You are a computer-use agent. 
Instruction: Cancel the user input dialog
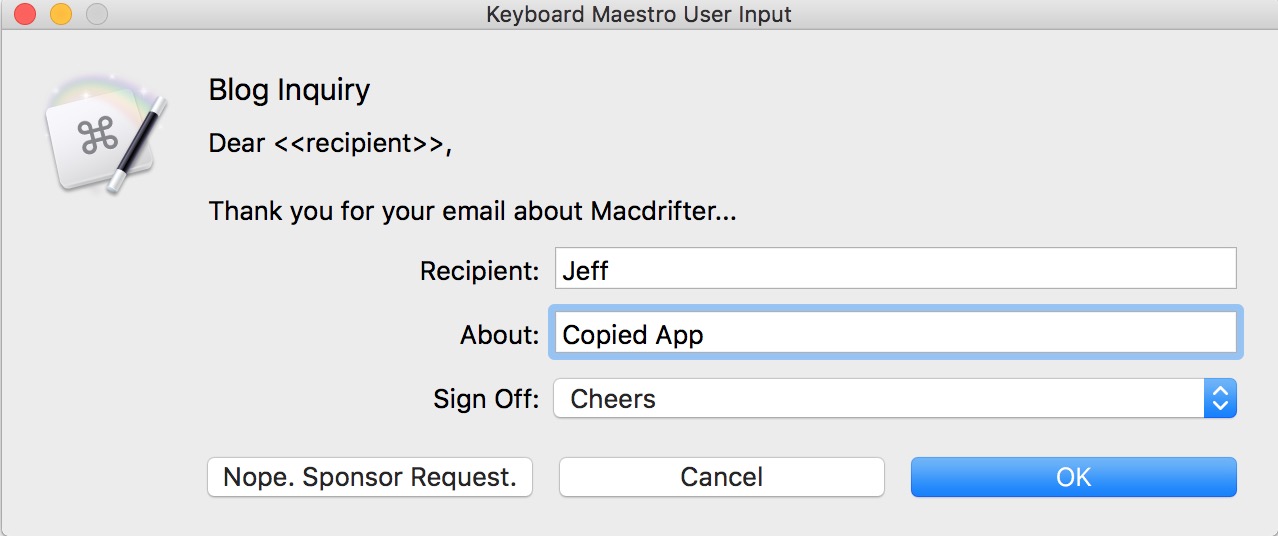pyautogui.click(x=722, y=477)
